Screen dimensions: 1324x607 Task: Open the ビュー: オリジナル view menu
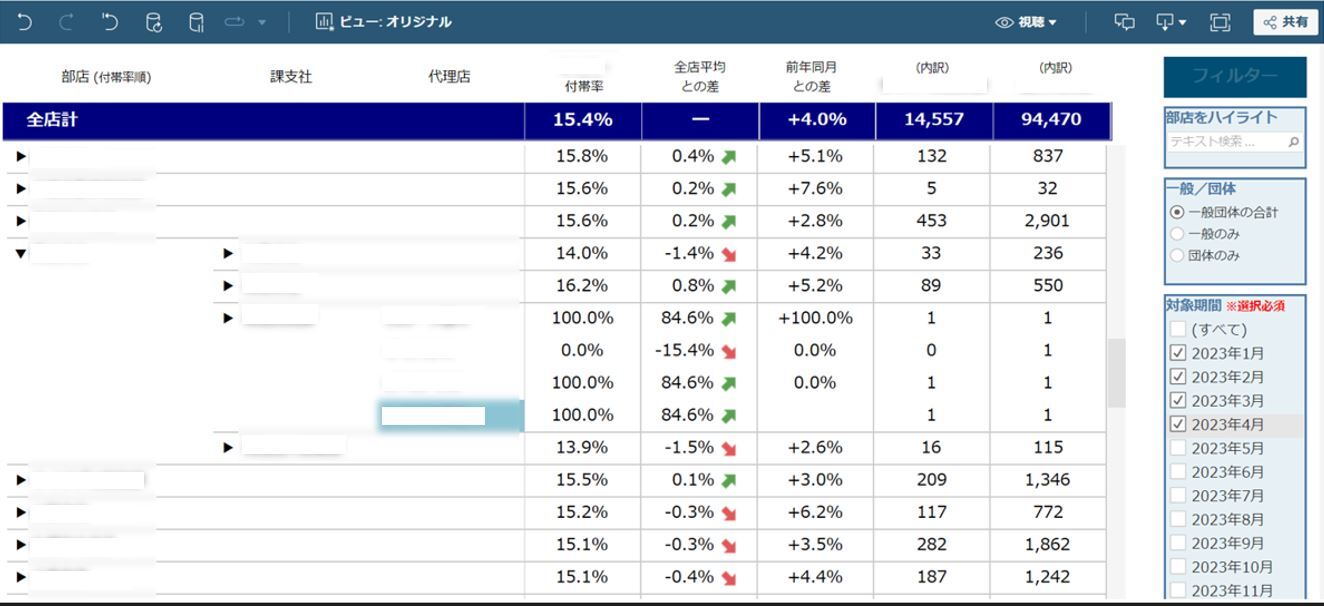point(384,22)
